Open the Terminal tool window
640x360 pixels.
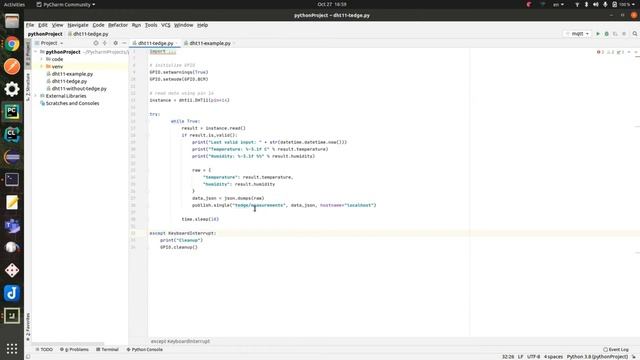[x=107, y=349]
